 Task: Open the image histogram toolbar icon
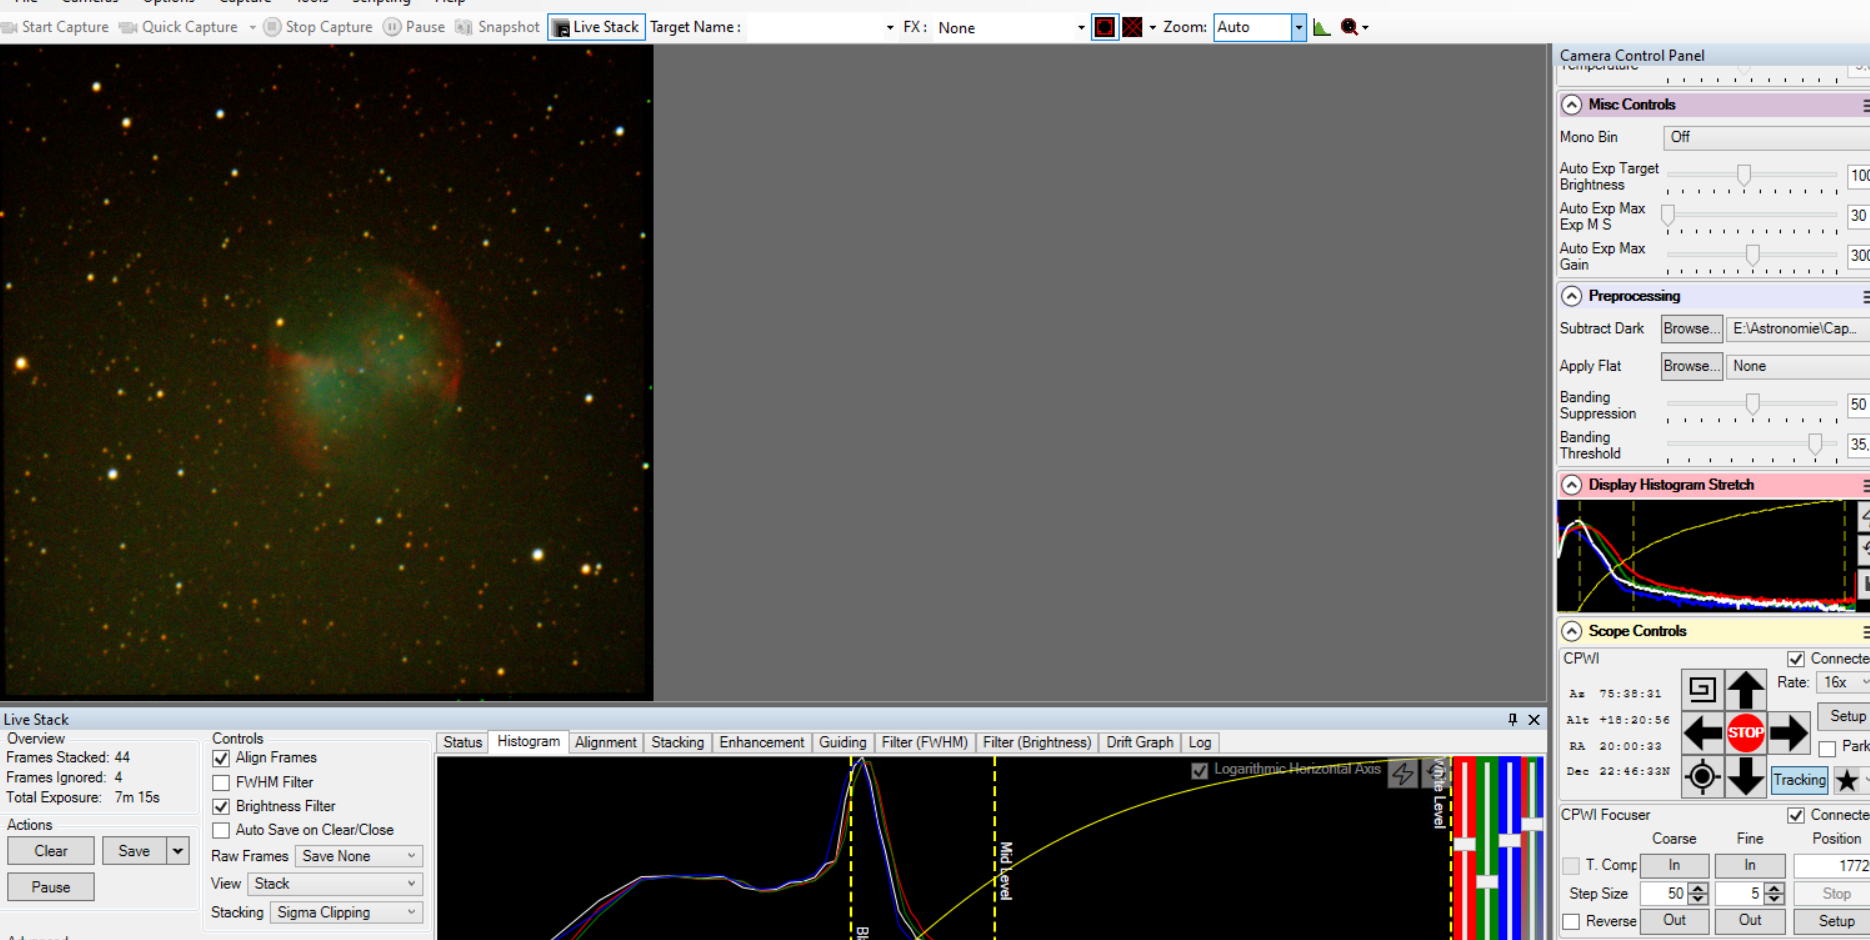(x=1322, y=27)
